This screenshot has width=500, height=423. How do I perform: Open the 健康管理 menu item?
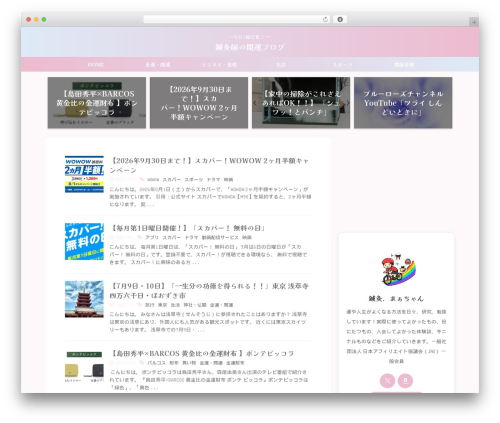tap(404, 65)
